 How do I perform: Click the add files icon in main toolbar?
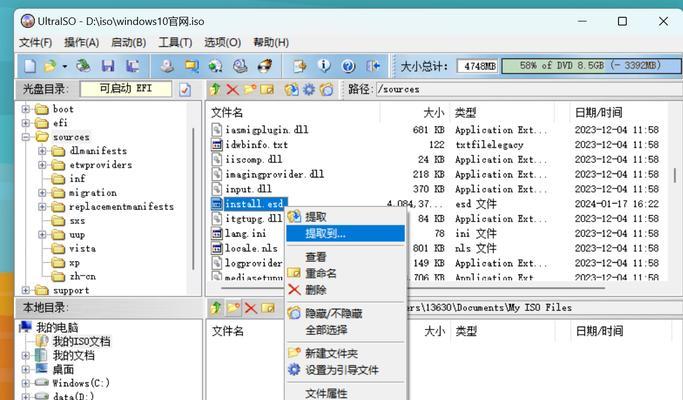tap(300, 66)
